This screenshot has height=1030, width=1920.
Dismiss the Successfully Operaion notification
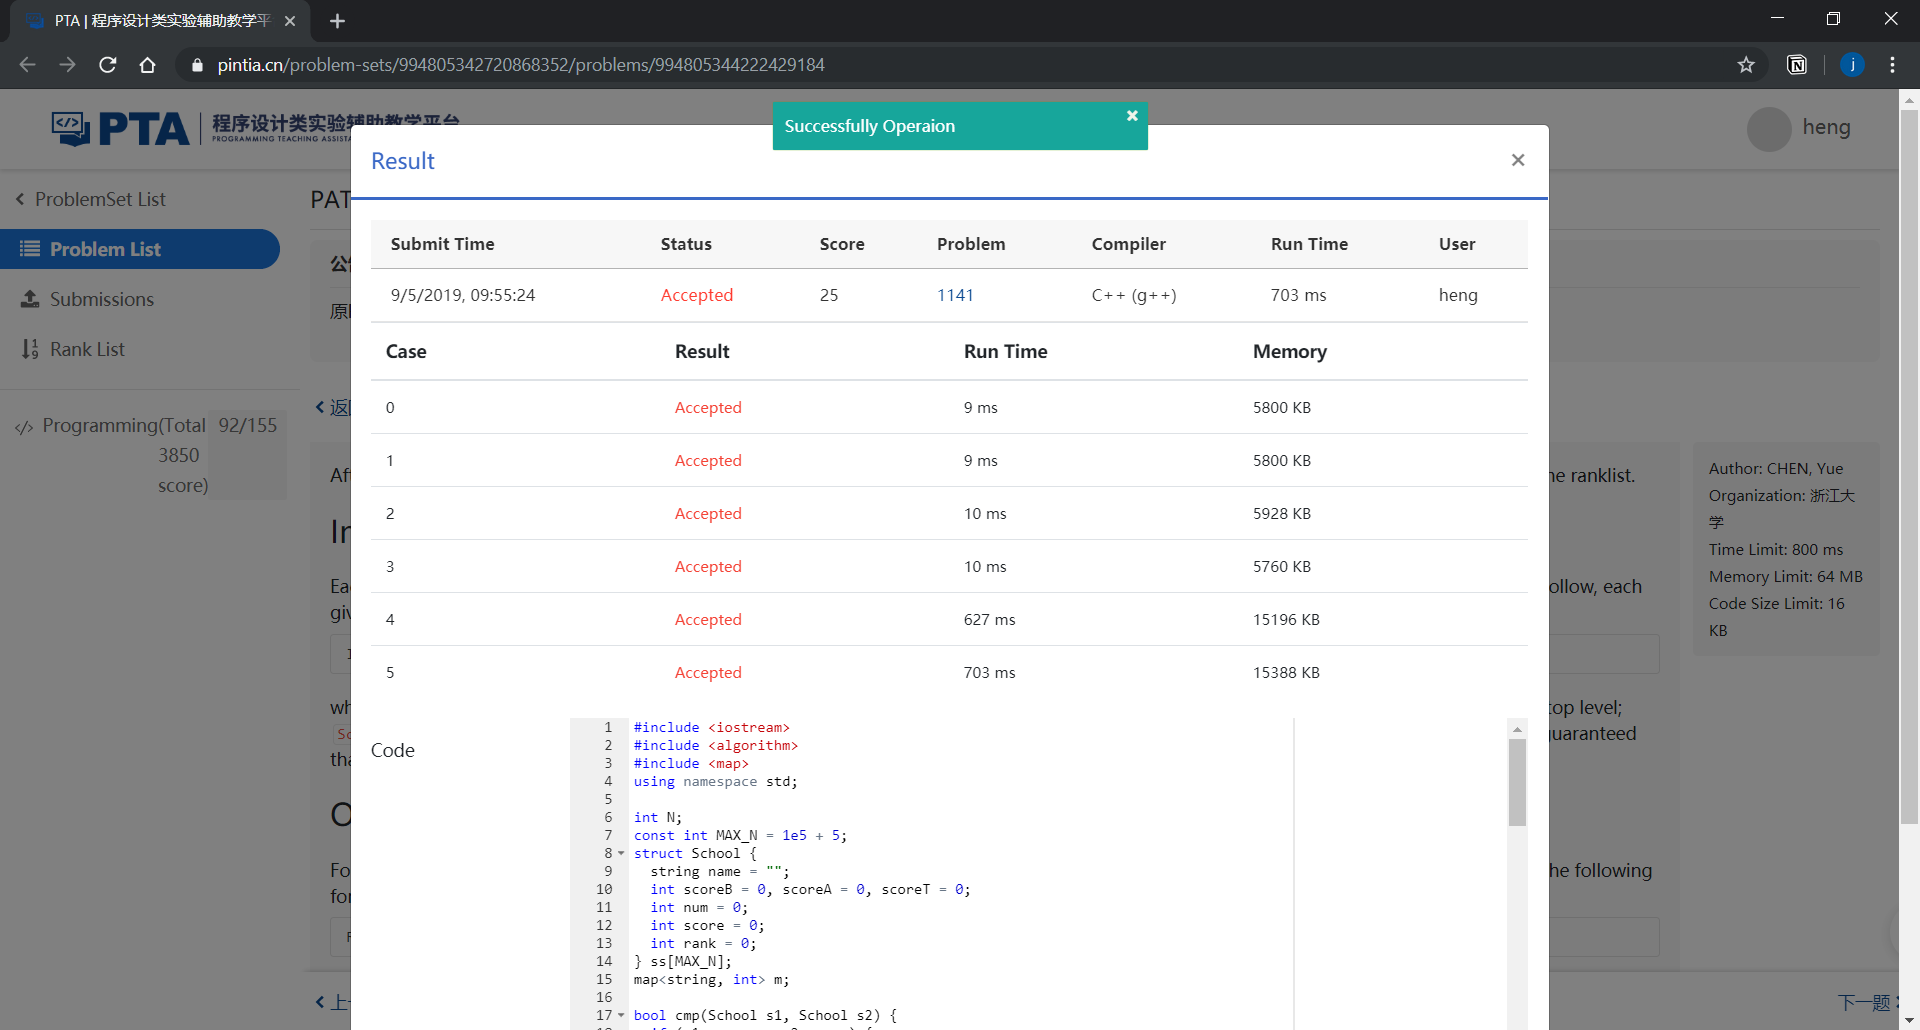tap(1132, 116)
